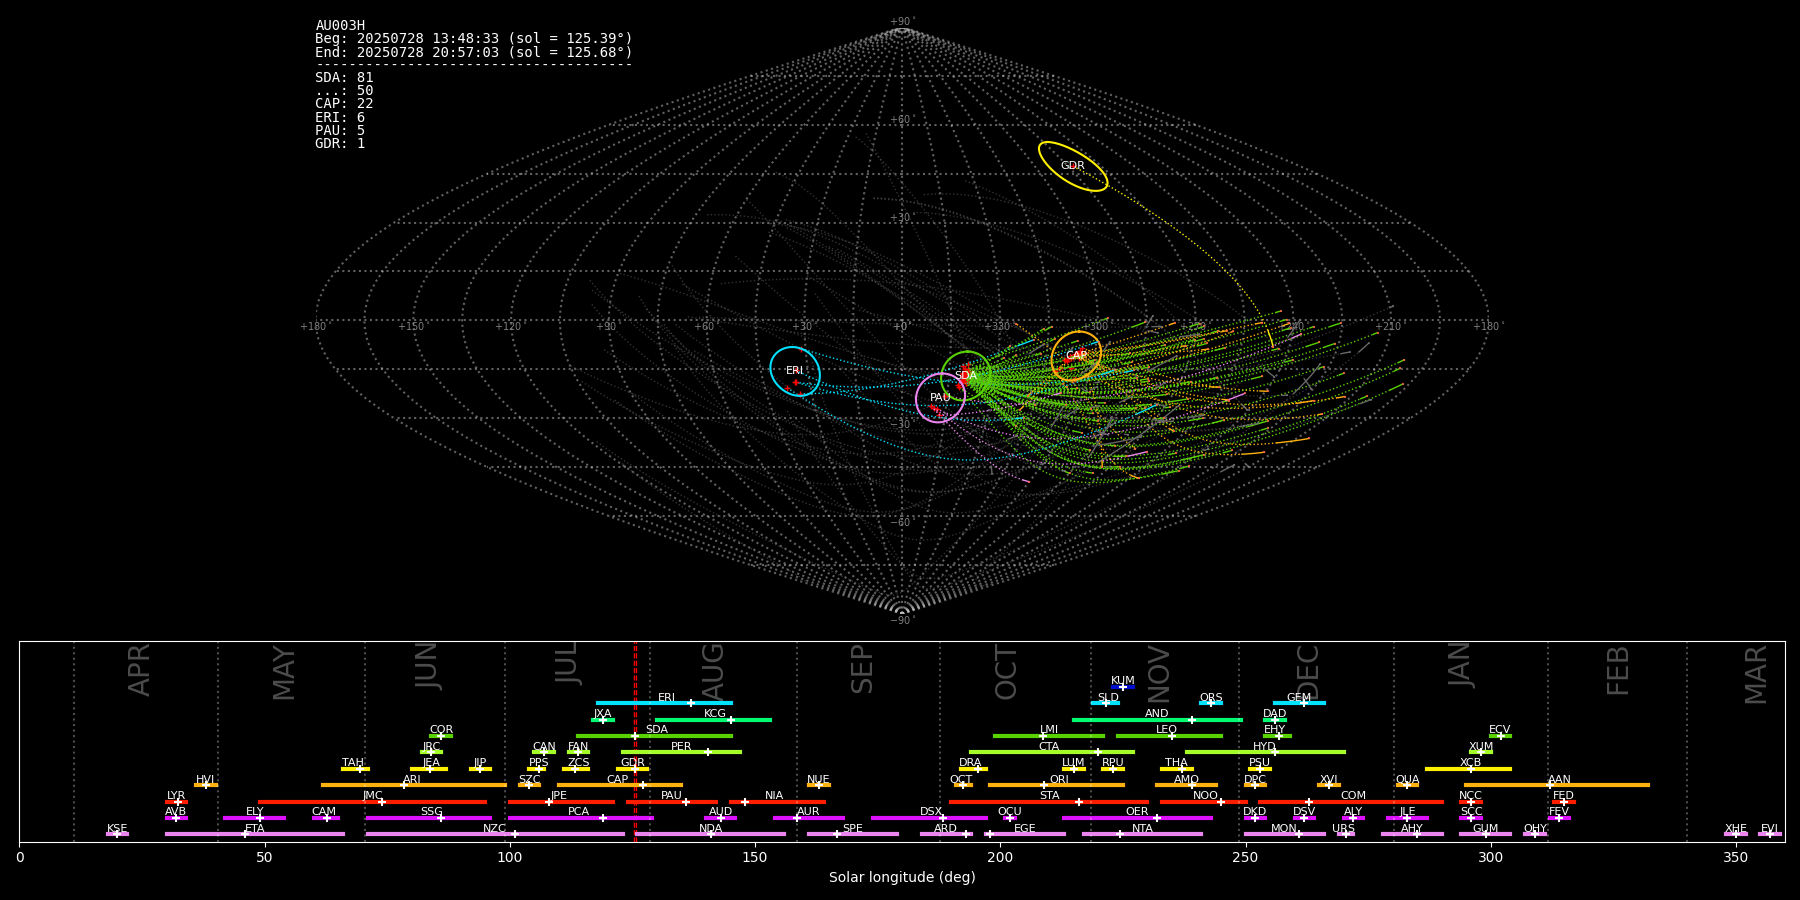Click the 'SDA: 81' count in legend
This screenshot has width=1800, height=900.
click(344, 78)
